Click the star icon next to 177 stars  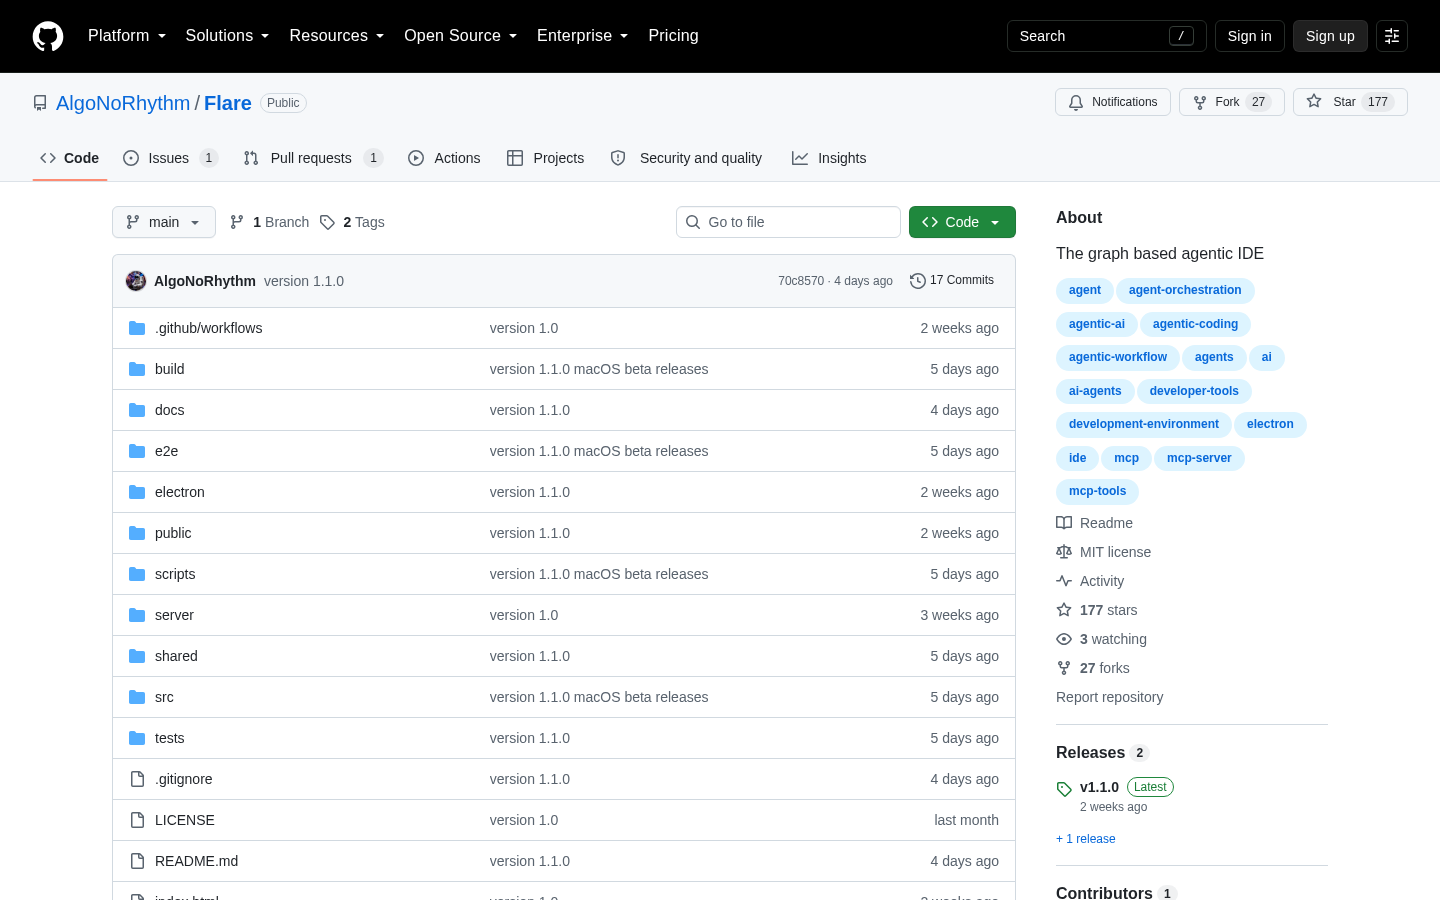pyautogui.click(x=1064, y=610)
